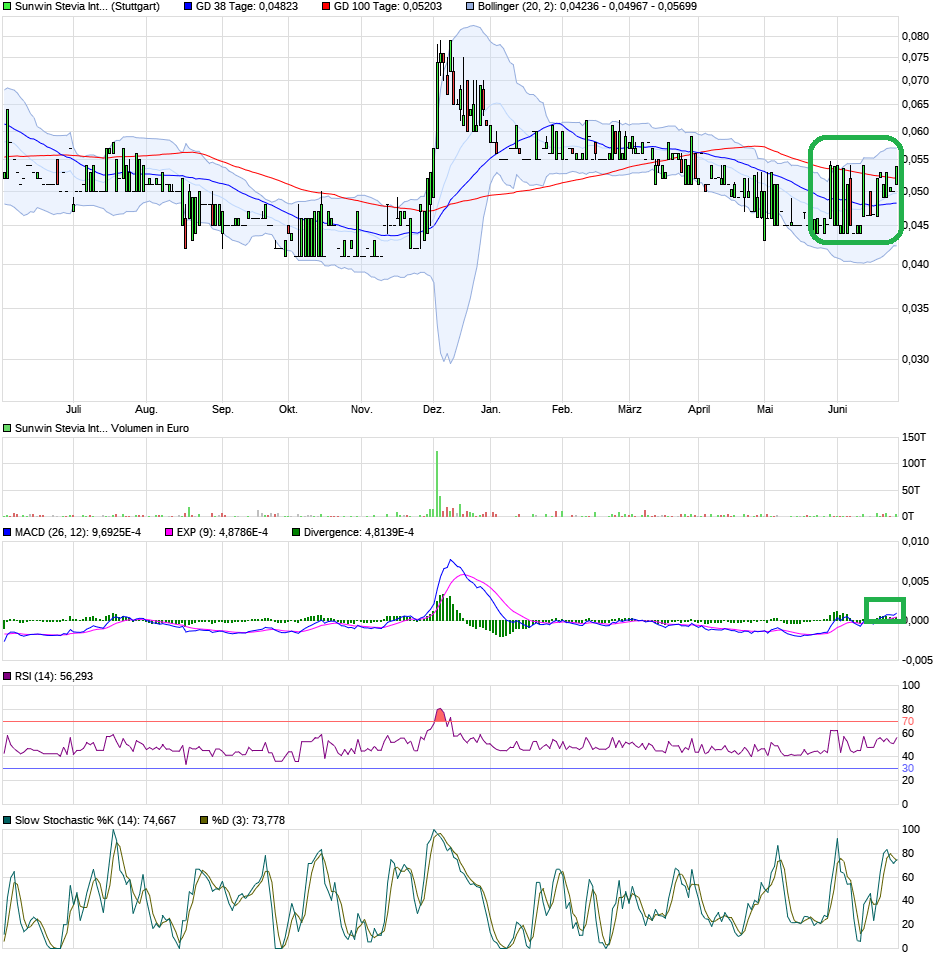The height and width of the screenshot is (958, 940).
Task: Click the green Volumen in Euro swatch
Action: (x=7, y=429)
